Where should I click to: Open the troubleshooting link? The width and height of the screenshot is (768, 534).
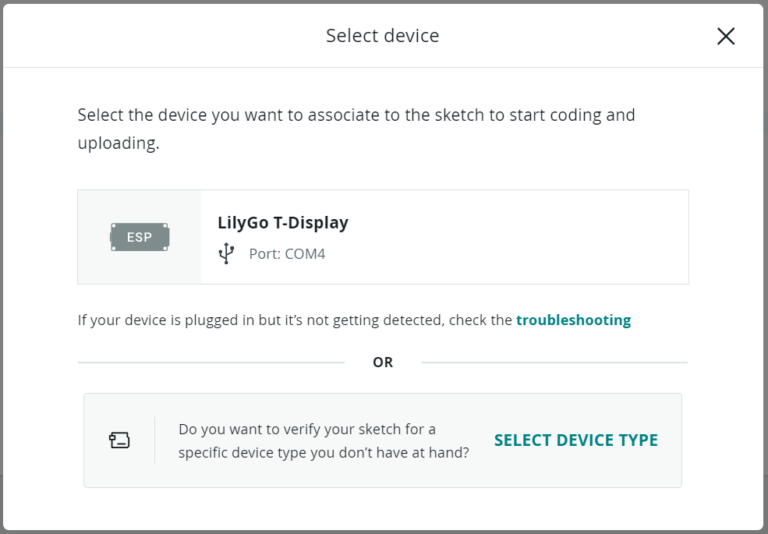coord(573,320)
